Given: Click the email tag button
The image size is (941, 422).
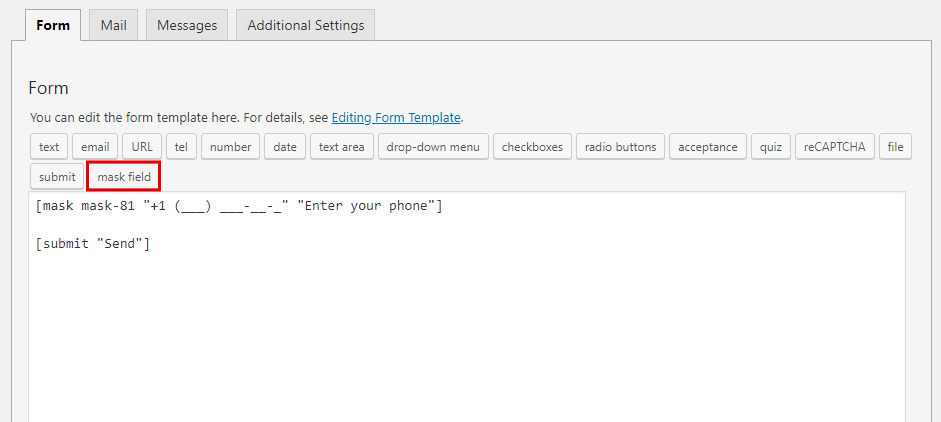Looking at the screenshot, I should point(95,147).
